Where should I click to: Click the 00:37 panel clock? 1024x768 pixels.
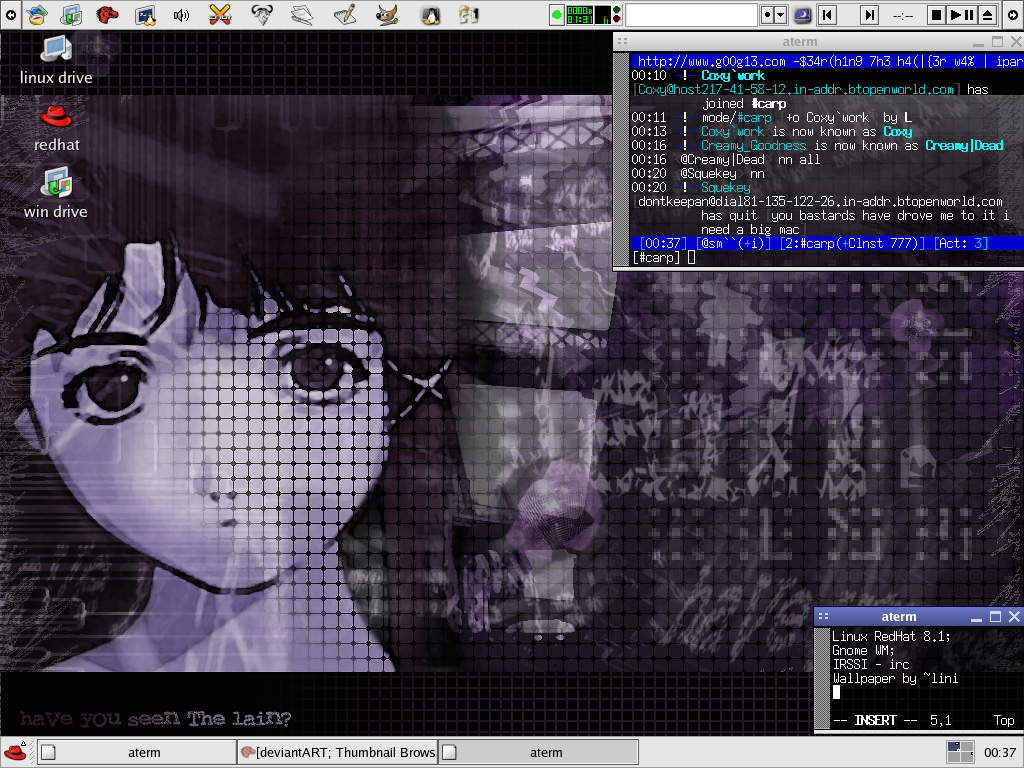coord(1000,753)
